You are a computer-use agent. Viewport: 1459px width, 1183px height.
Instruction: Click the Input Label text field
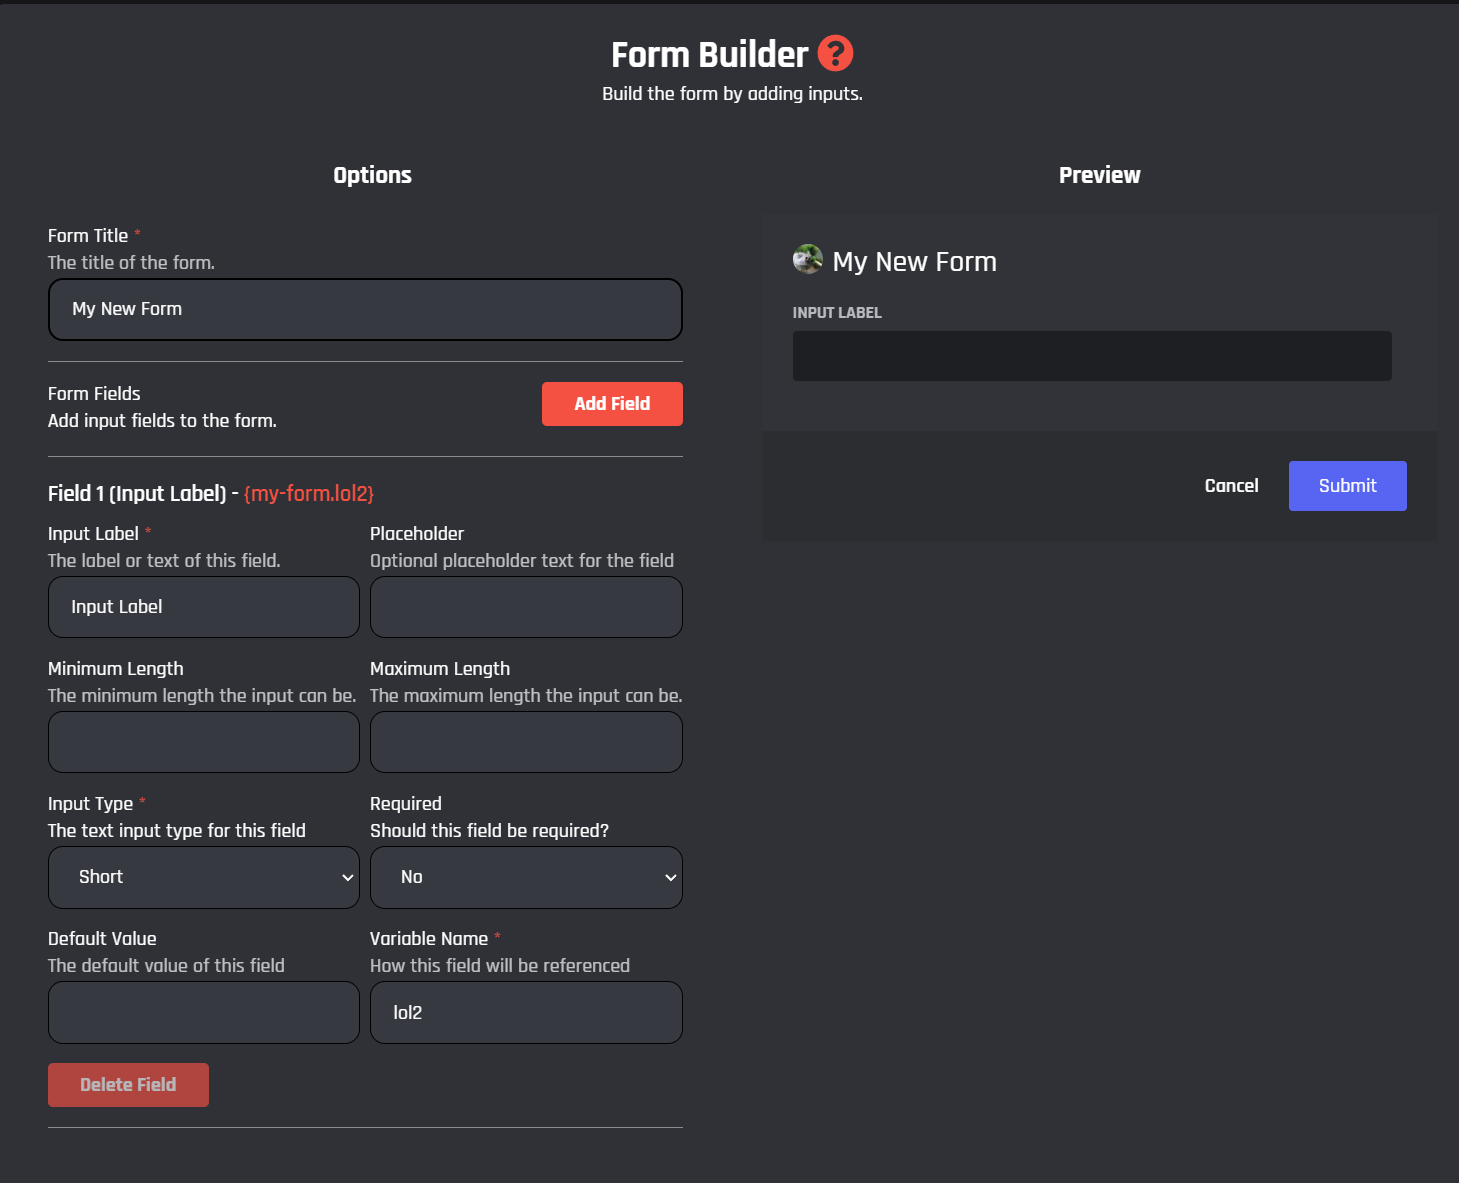(204, 607)
